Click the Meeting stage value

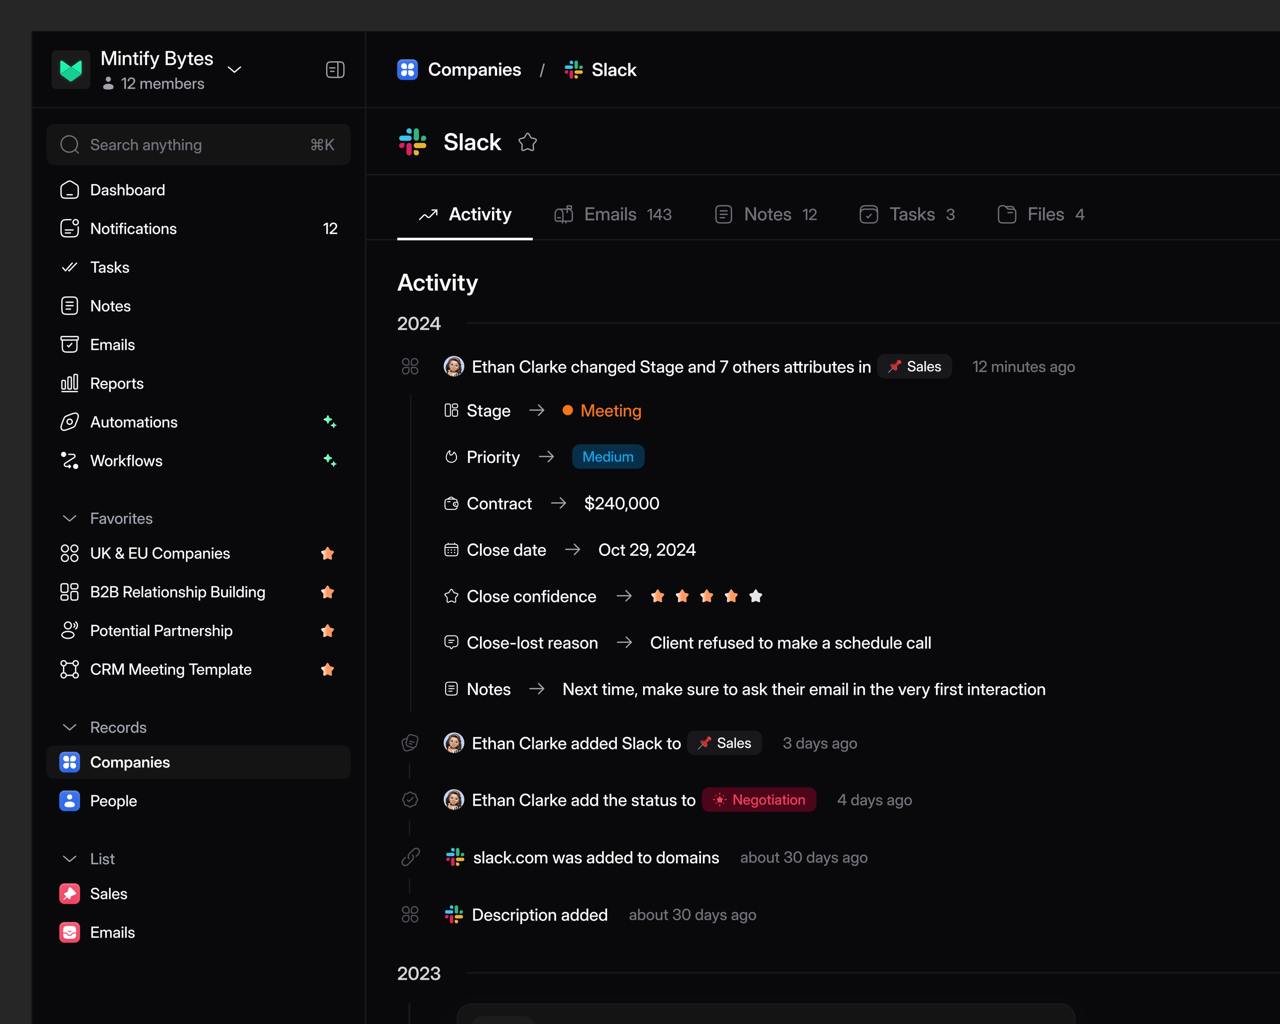[602, 411]
